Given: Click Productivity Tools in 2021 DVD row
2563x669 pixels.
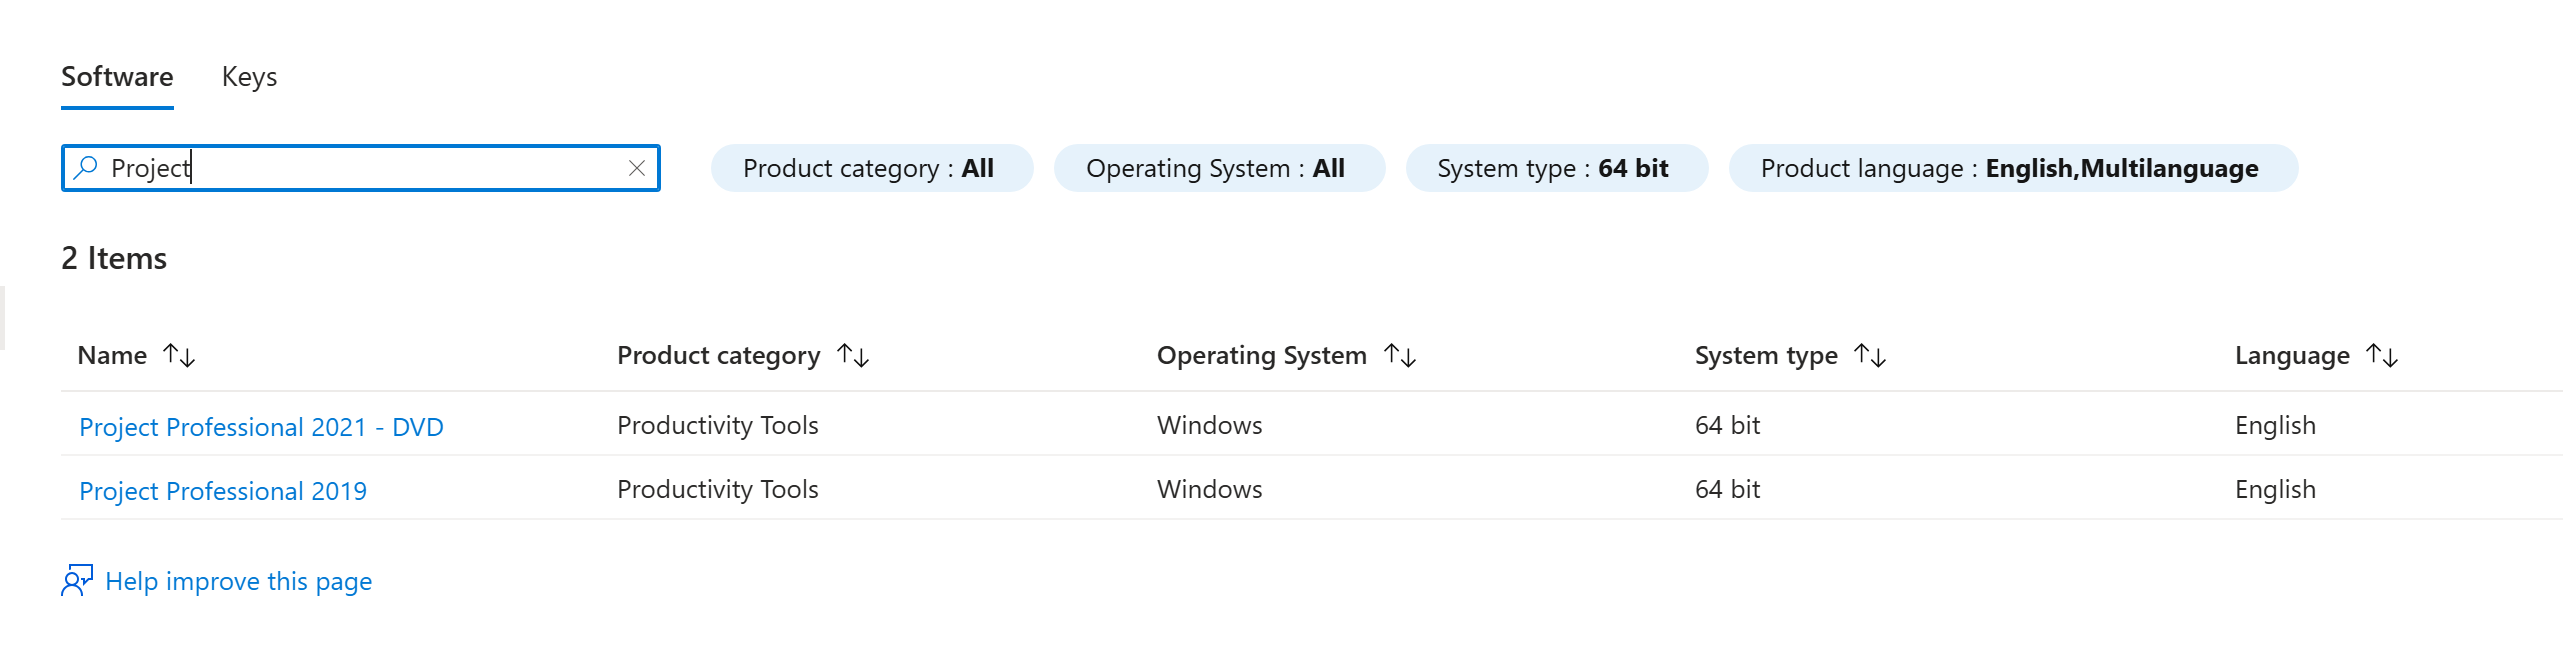Looking at the screenshot, I should (x=718, y=425).
